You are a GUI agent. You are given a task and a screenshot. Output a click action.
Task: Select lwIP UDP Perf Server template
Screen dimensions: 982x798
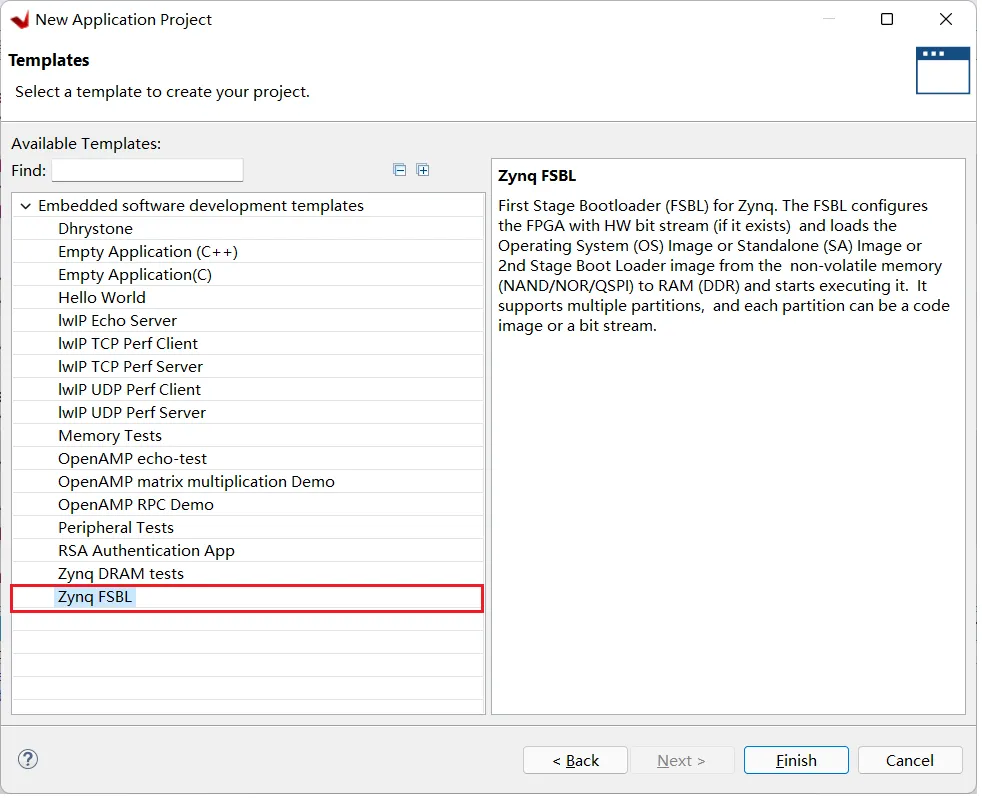pyautogui.click(x=249, y=414)
